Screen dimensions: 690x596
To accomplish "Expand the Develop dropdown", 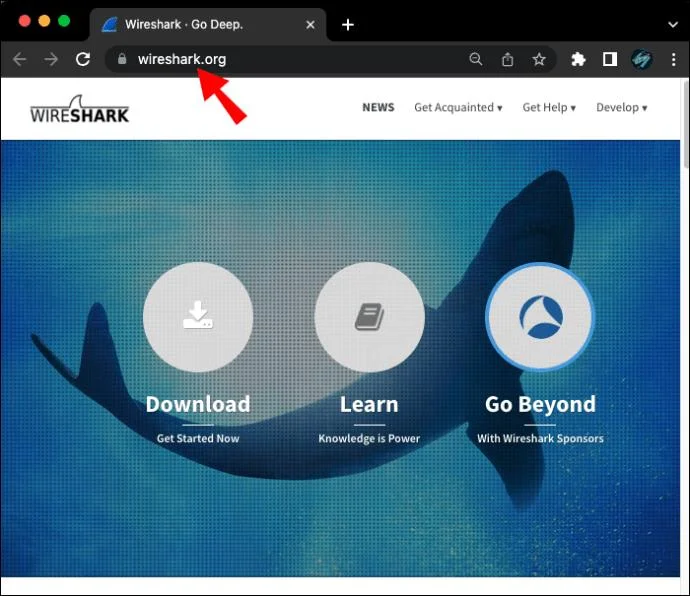I will tap(621, 107).
